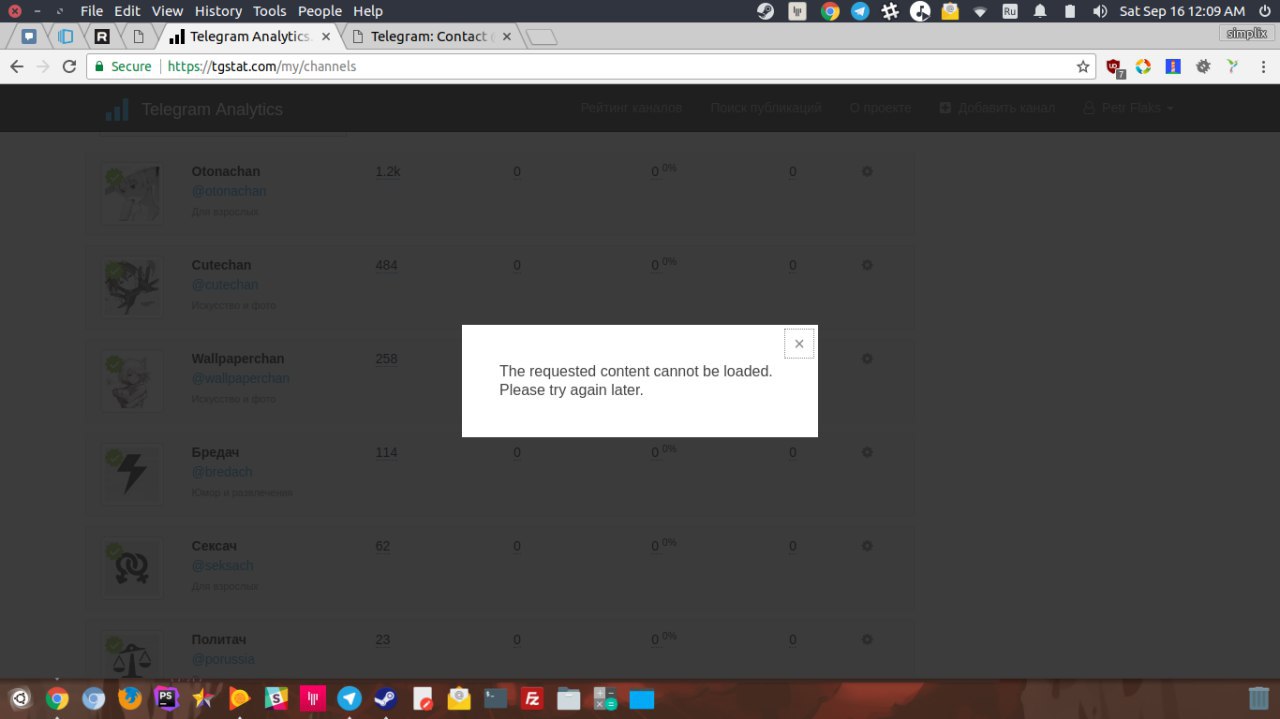Open the People menu

[320, 11]
